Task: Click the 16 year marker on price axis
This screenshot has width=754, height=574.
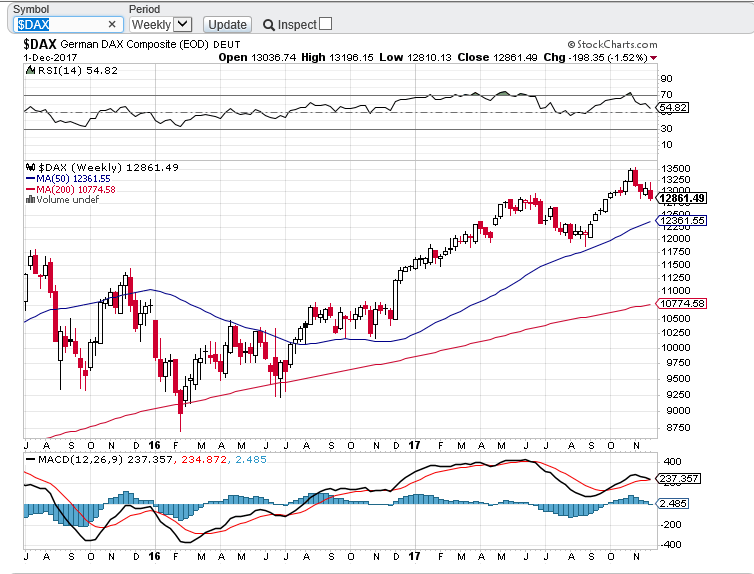Action: pyautogui.click(x=154, y=445)
